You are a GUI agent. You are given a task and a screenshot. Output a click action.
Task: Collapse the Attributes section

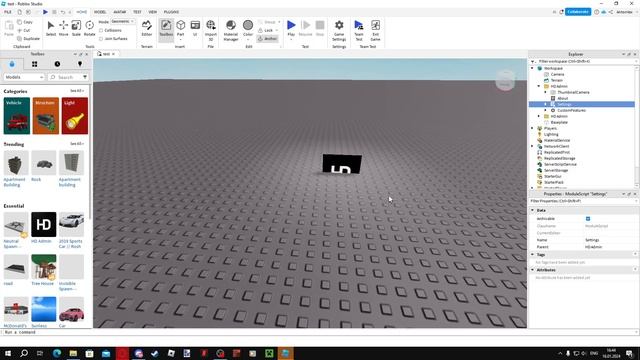[x=532, y=270]
